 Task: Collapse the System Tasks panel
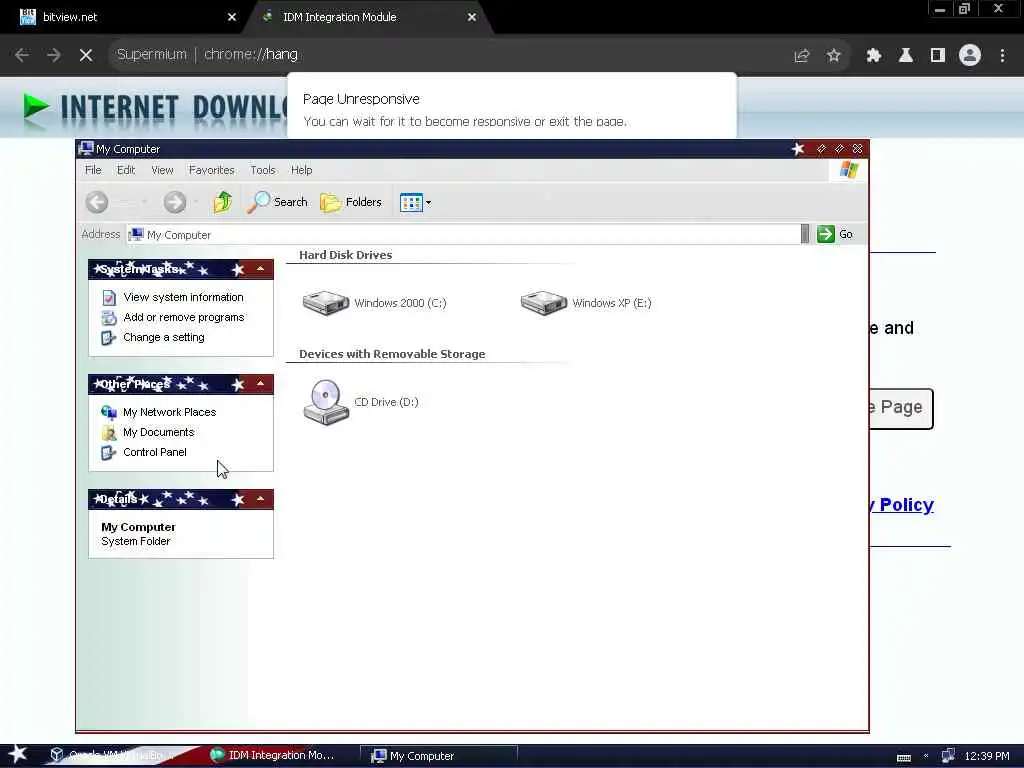261,269
